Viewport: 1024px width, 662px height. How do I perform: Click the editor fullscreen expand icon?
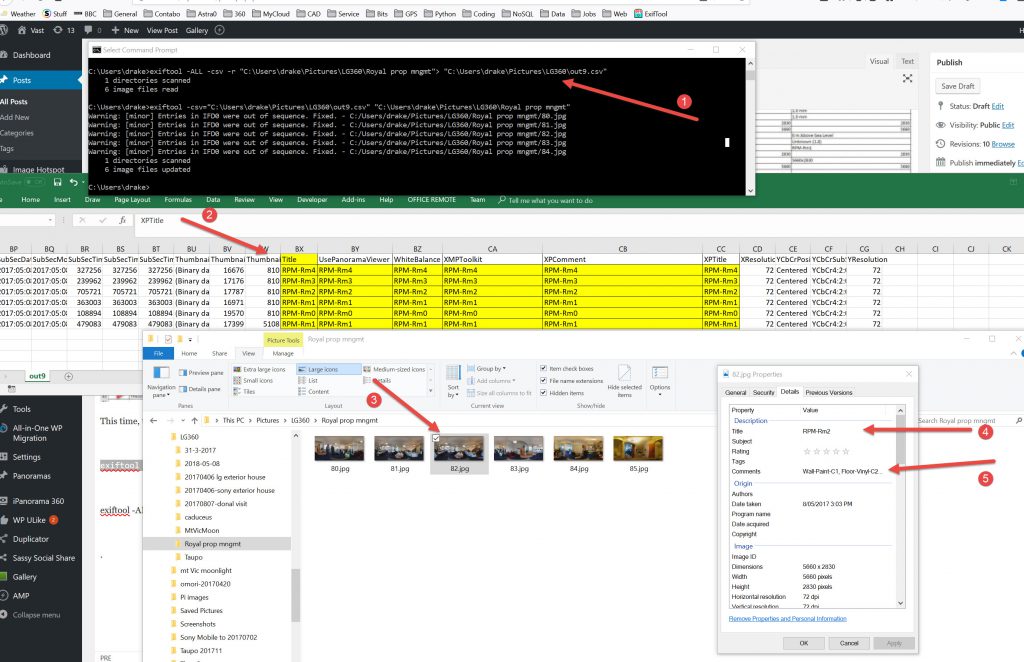point(907,78)
